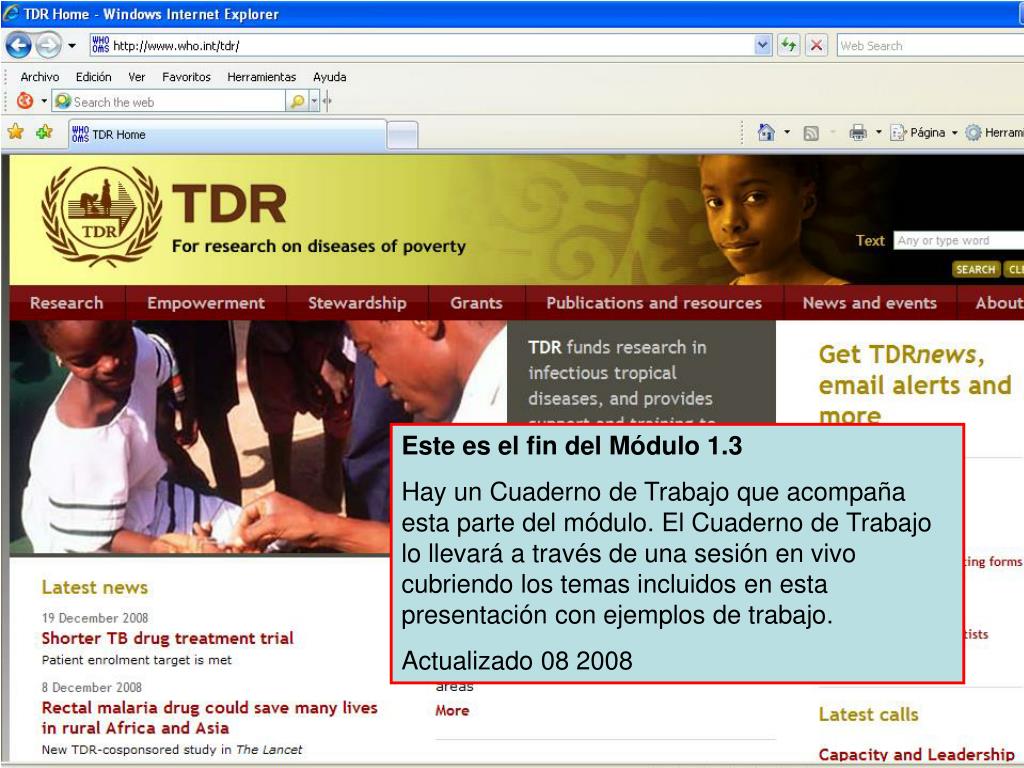Click the site Text search field
Image resolution: width=1024 pixels, height=768 pixels.
959,240
